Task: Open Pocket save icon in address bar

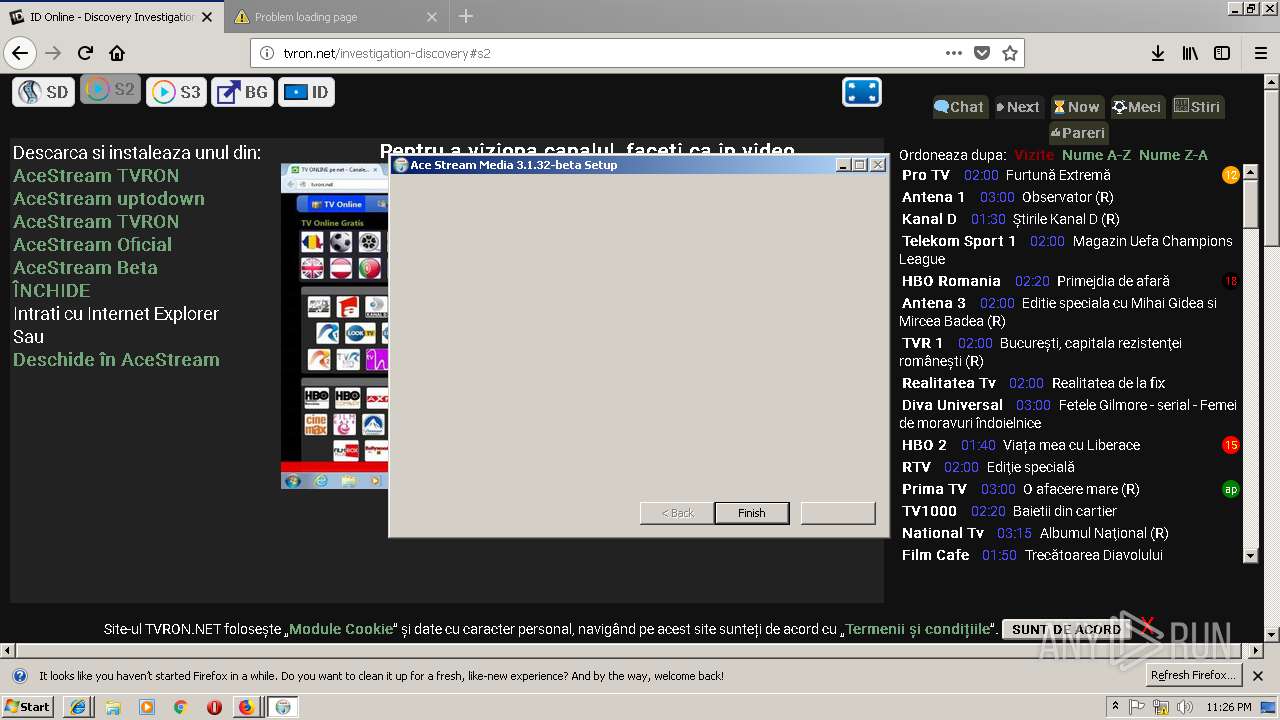Action: (x=982, y=53)
